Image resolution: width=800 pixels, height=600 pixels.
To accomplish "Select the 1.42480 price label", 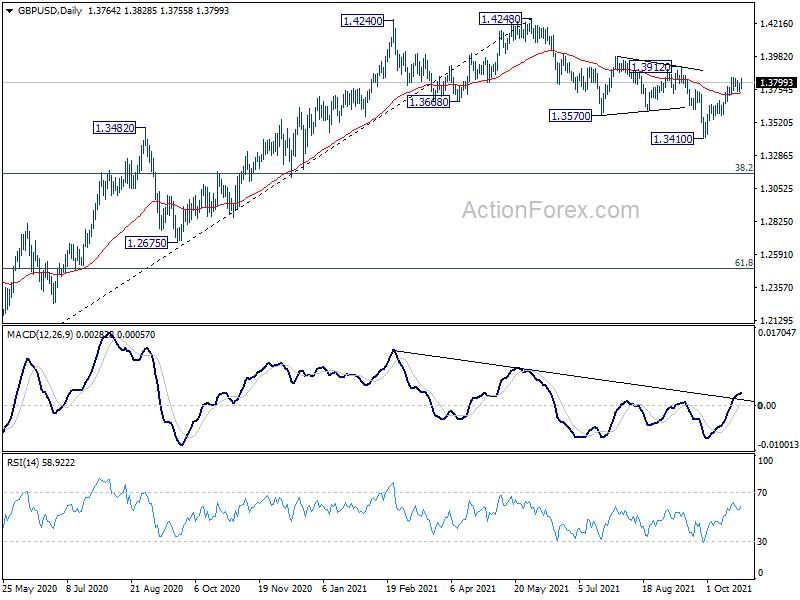I will [x=501, y=19].
